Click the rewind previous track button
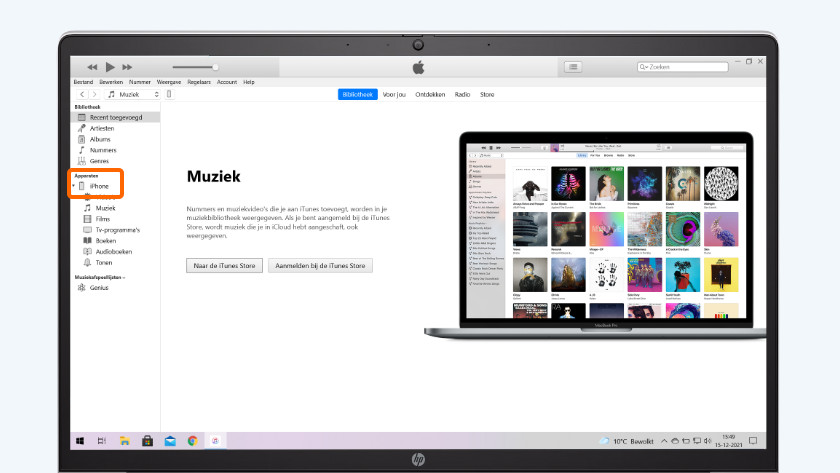This screenshot has height=473, width=840. pyautogui.click(x=92, y=67)
